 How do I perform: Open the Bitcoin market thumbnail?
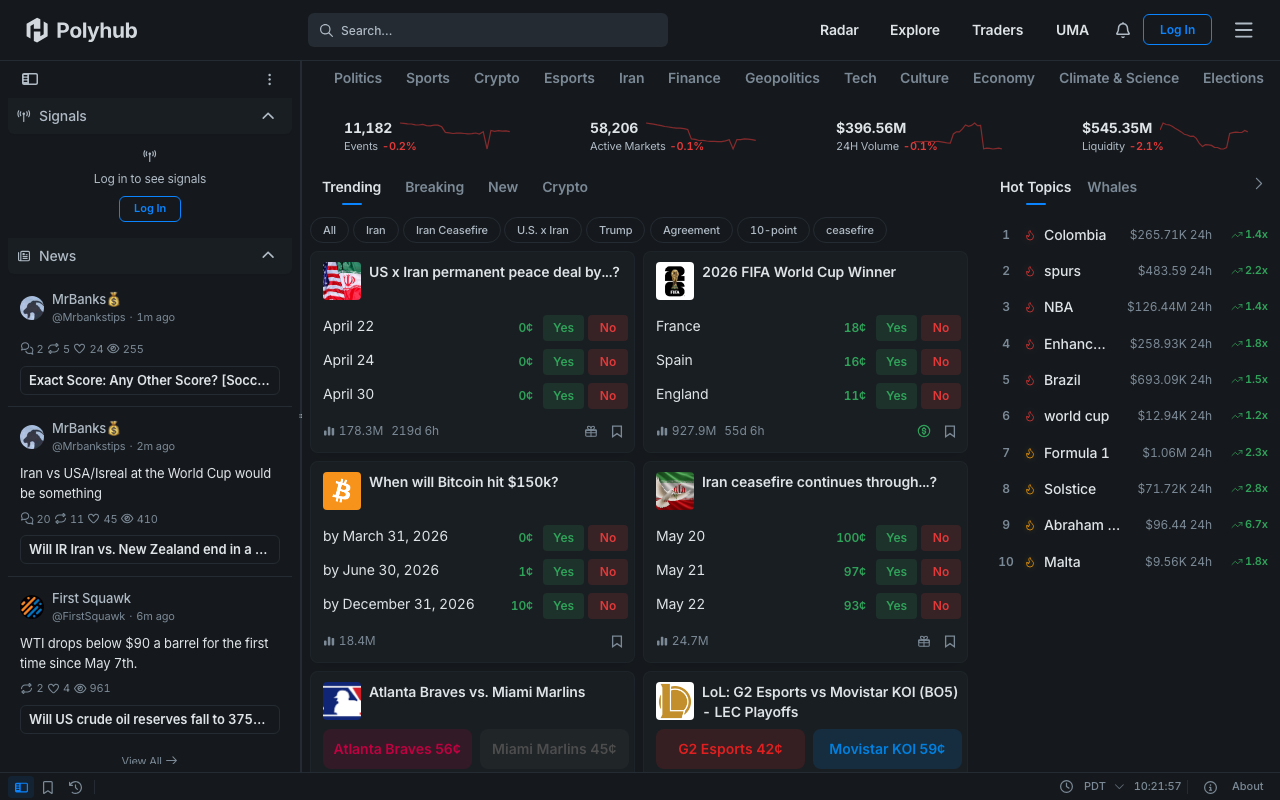pyautogui.click(x=342, y=491)
